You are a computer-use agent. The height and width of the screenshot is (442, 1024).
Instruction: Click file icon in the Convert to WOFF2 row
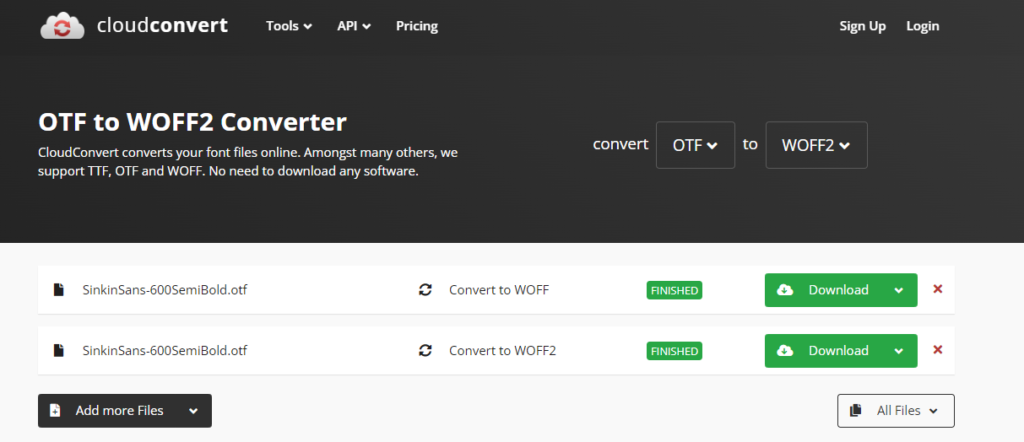click(59, 351)
